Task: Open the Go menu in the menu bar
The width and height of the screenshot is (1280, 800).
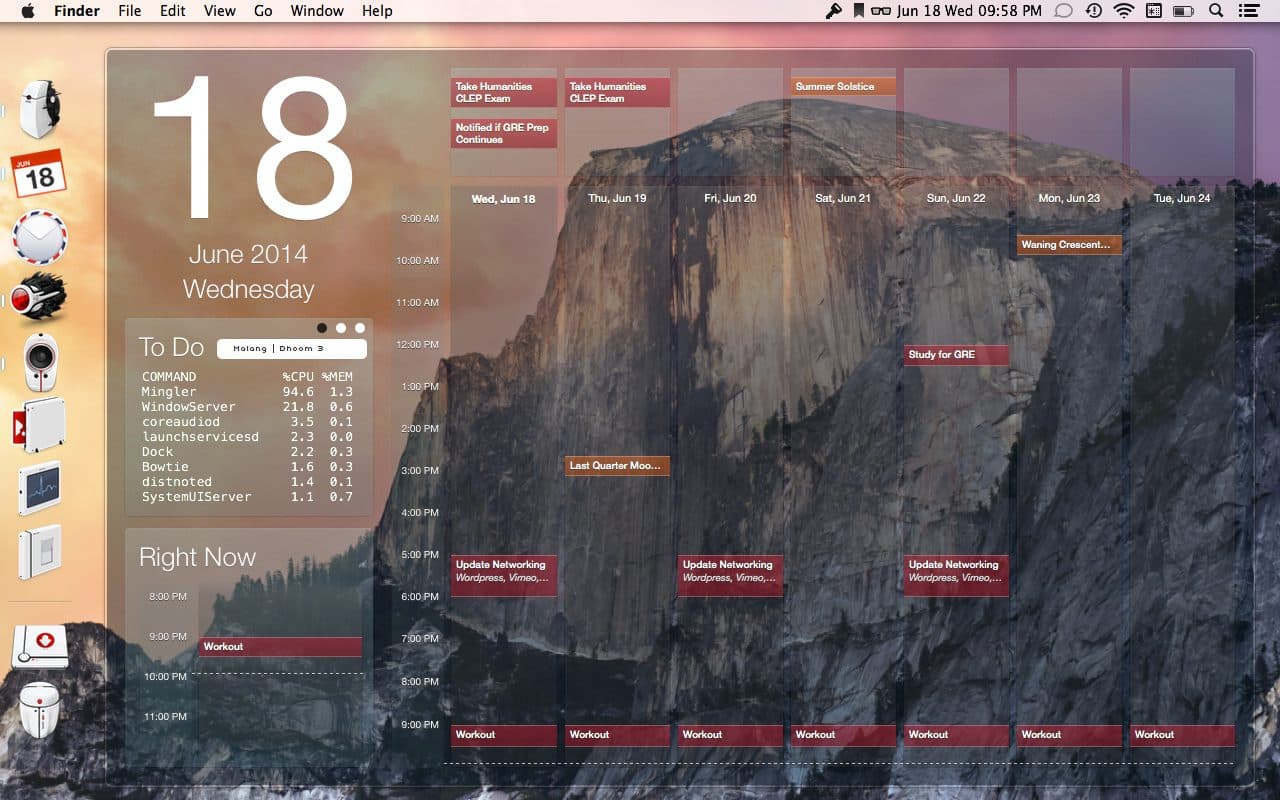Action: point(262,10)
